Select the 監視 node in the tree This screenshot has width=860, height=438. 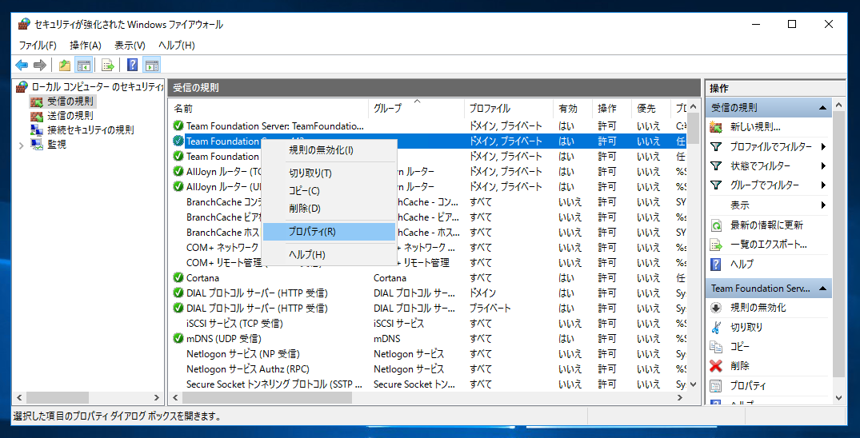pos(57,145)
